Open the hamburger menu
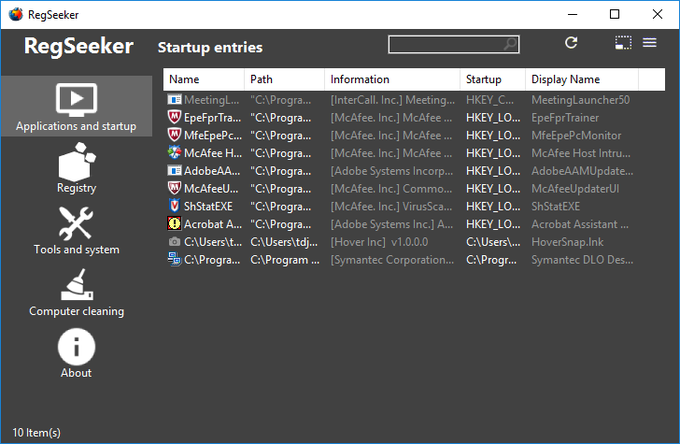680x444 pixels. tap(649, 42)
